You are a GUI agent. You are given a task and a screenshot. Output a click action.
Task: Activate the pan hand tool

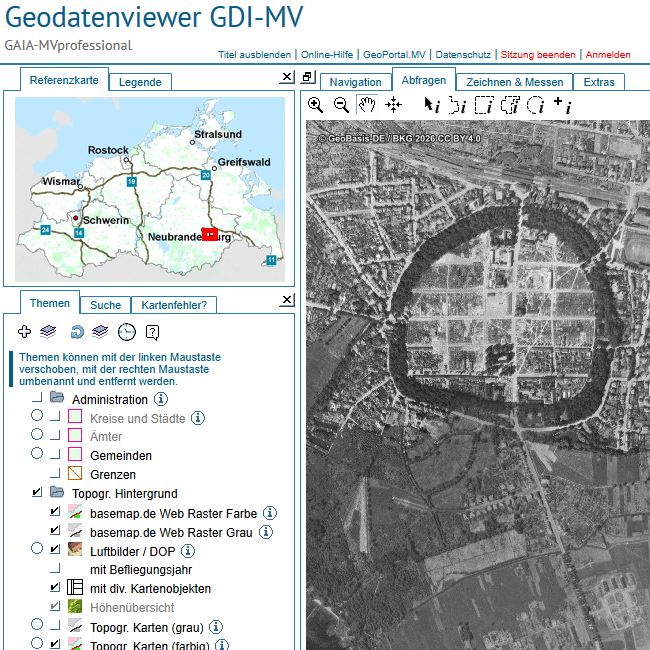point(367,104)
